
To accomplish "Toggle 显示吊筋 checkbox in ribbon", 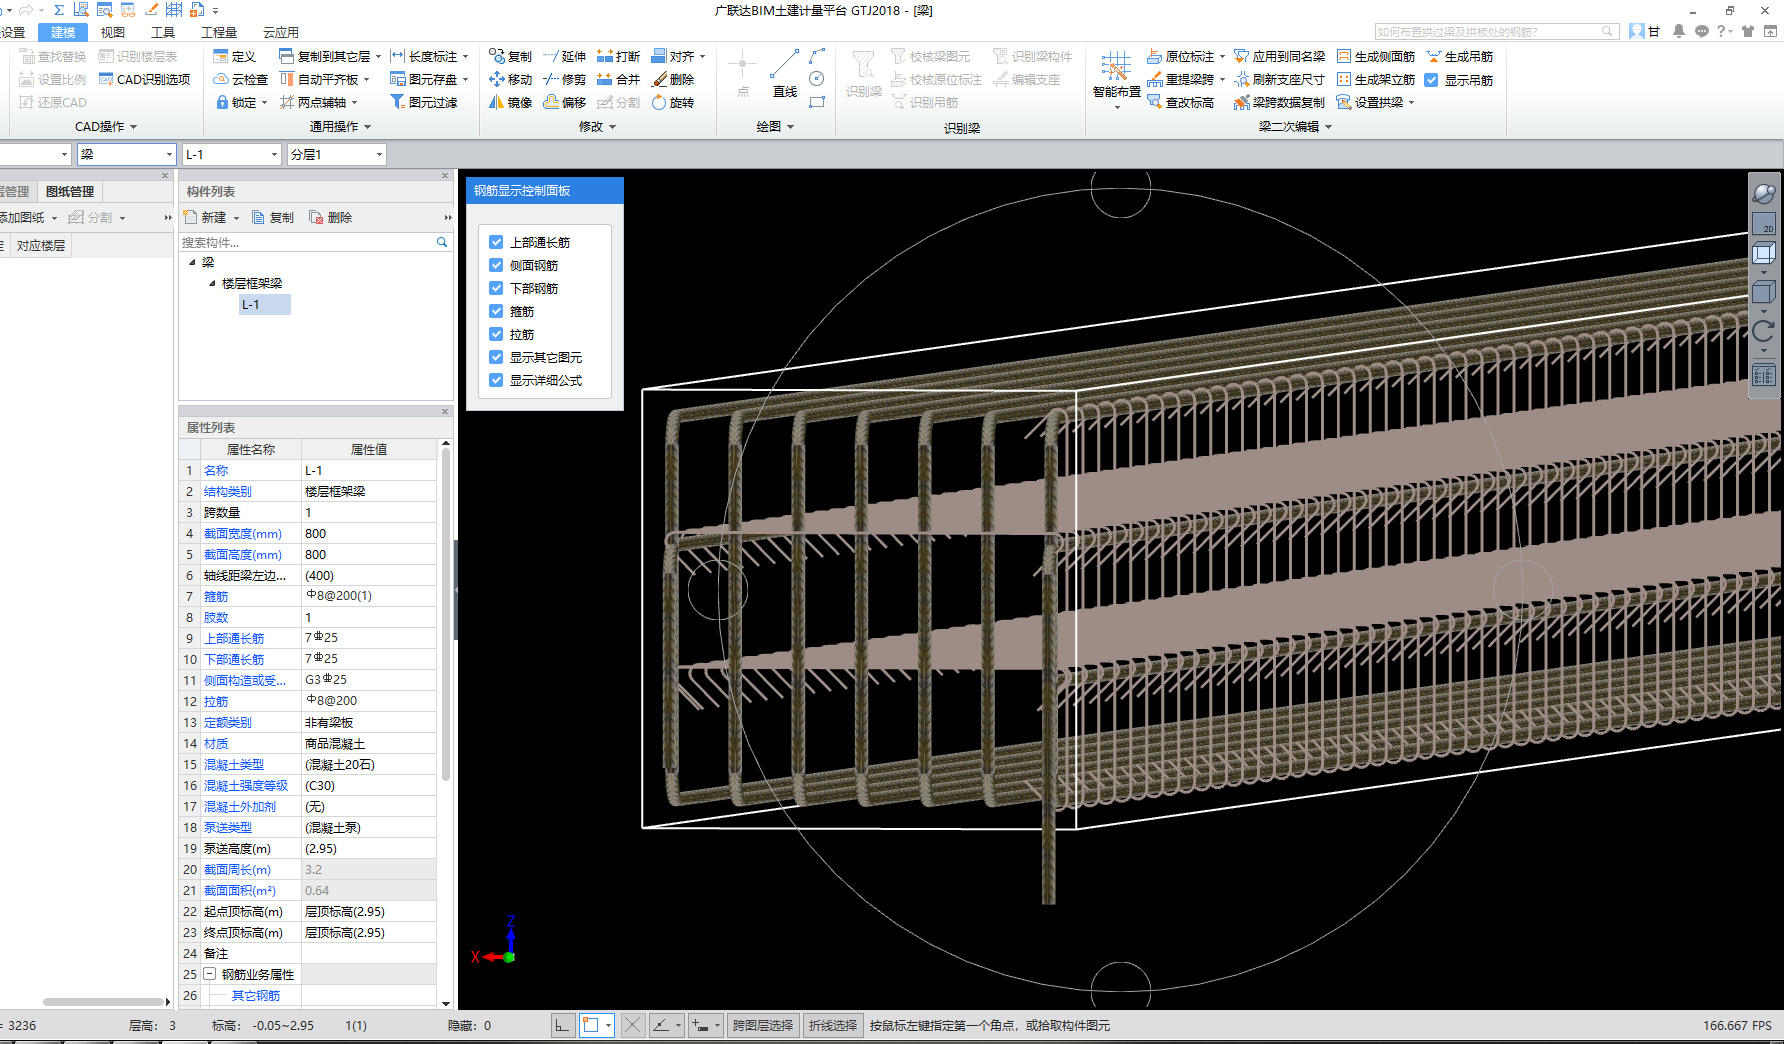I will pyautogui.click(x=1431, y=80).
